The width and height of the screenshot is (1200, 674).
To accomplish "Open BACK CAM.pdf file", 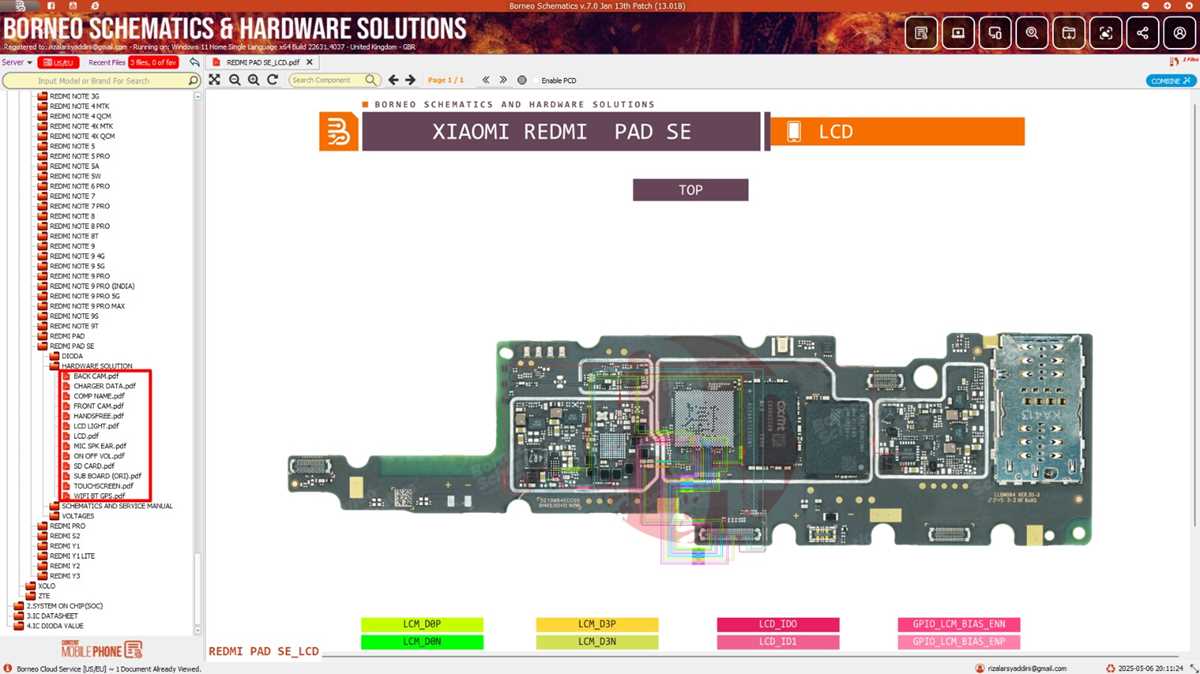I will 96,376.
